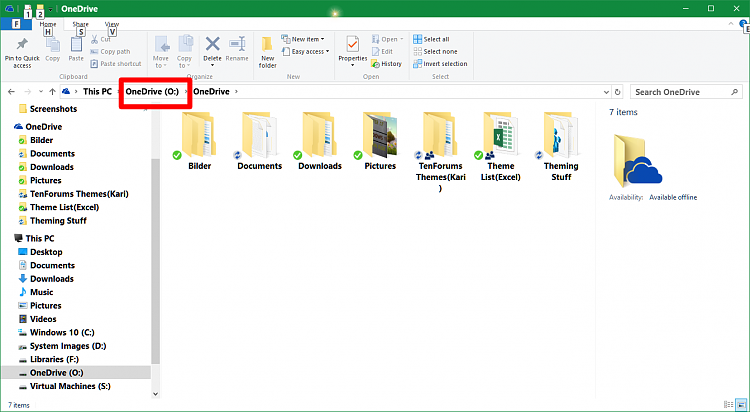Select Virtual Machines (S:) drive in sidebar

69,385
